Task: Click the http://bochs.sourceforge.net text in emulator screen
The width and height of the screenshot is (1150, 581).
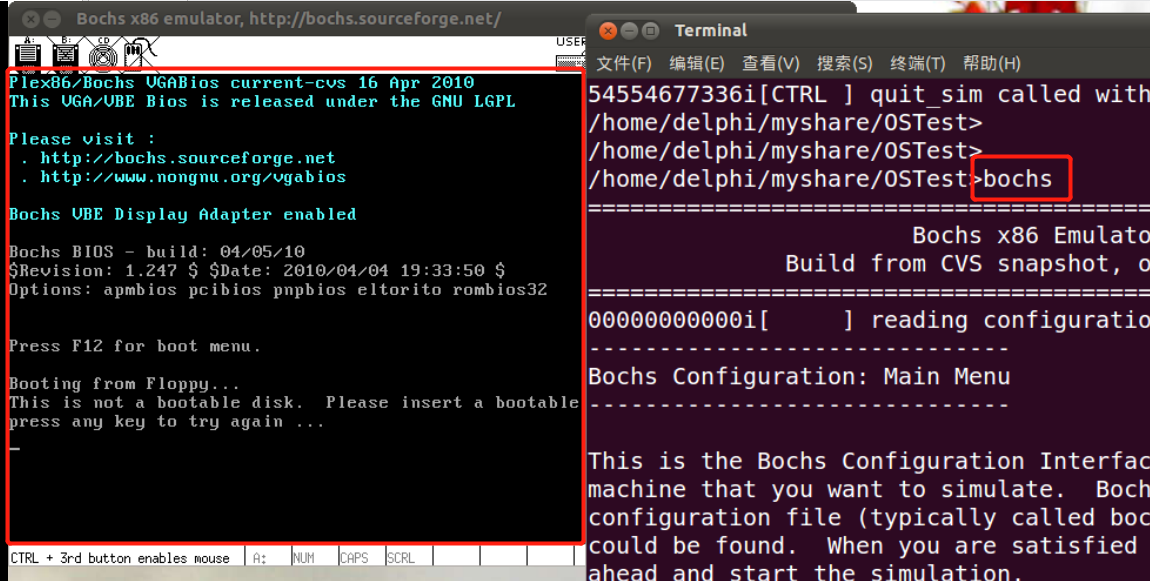Action: click(188, 158)
